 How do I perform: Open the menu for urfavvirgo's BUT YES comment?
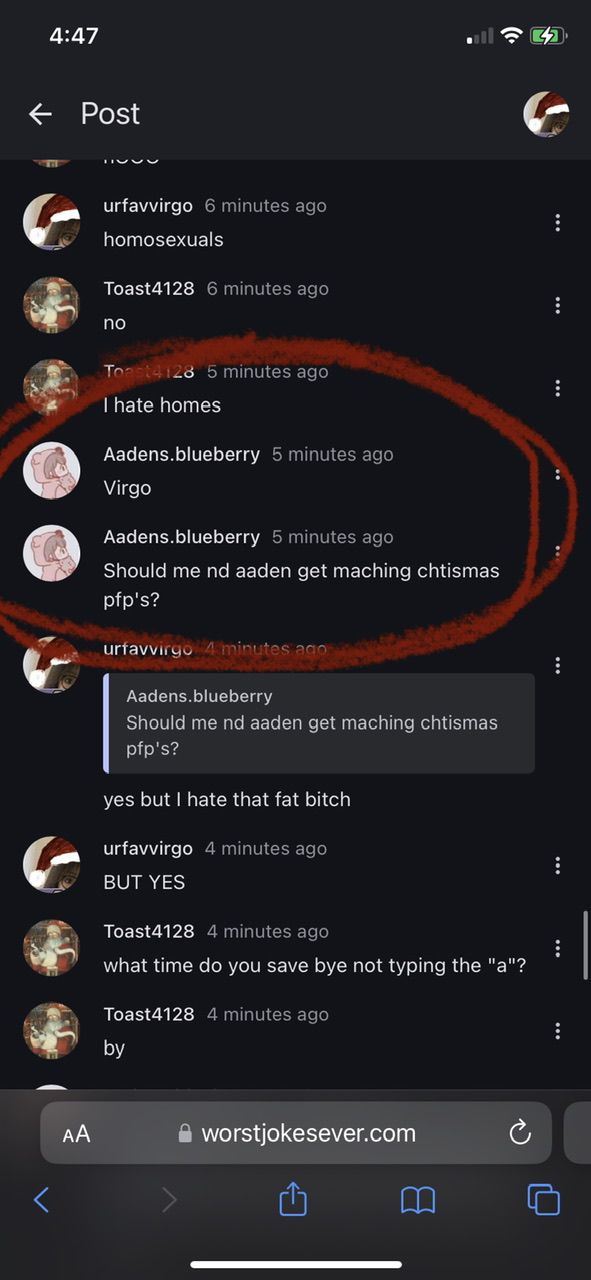click(557, 865)
